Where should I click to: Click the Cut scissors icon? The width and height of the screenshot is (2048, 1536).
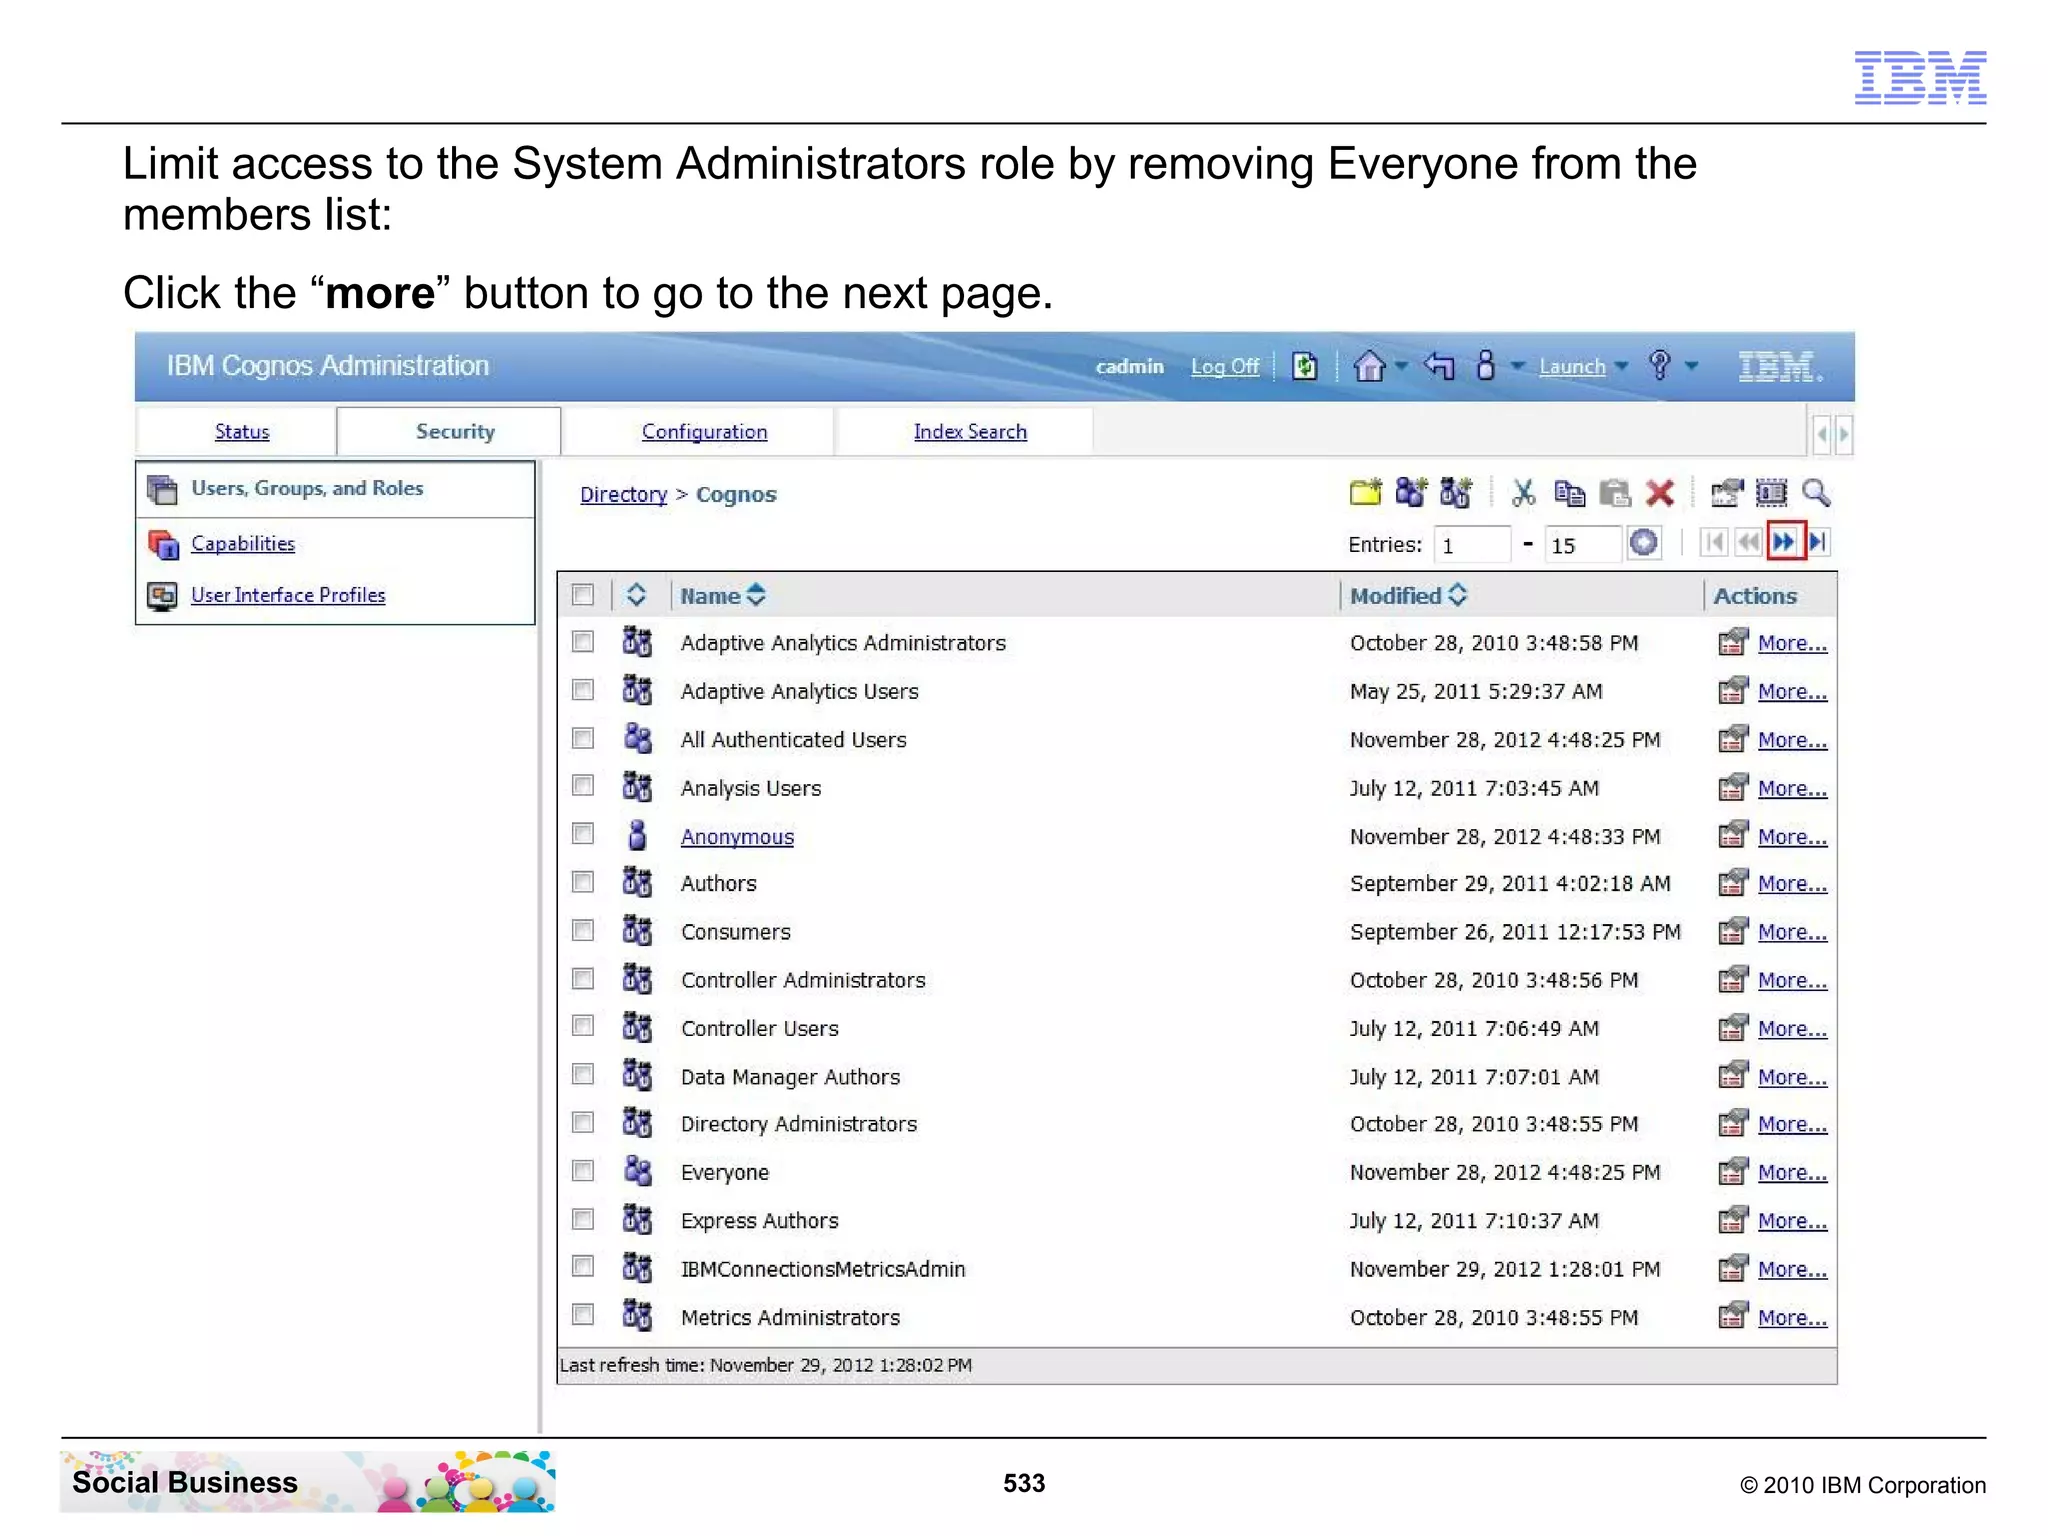click(1523, 492)
